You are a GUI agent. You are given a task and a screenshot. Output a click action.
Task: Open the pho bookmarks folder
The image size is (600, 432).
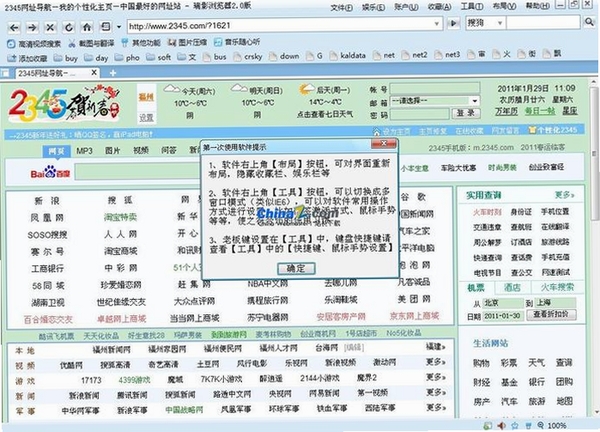click(x=127, y=58)
